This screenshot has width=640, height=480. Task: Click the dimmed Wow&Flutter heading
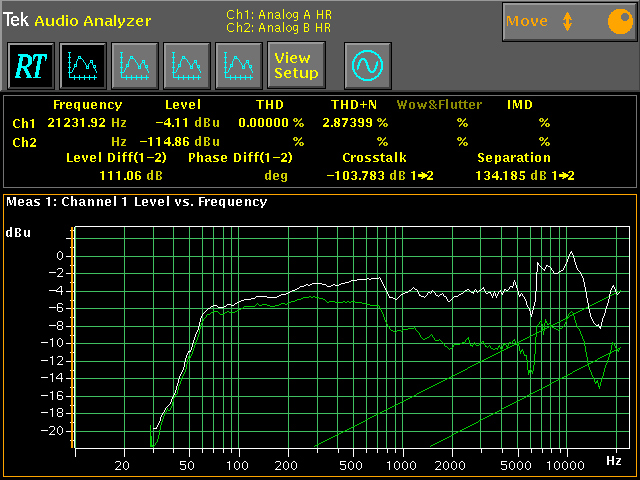tap(439, 104)
